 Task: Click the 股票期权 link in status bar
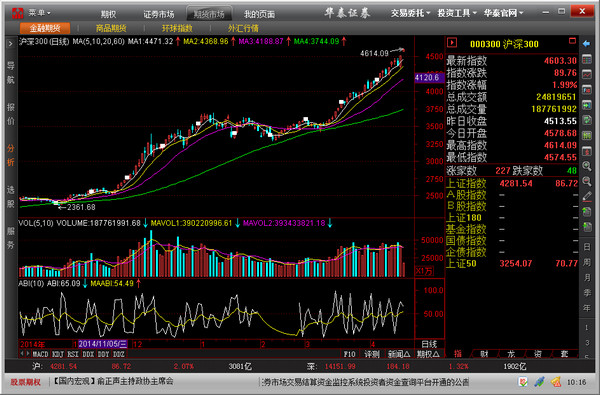pyautogui.click(x=25, y=382)
